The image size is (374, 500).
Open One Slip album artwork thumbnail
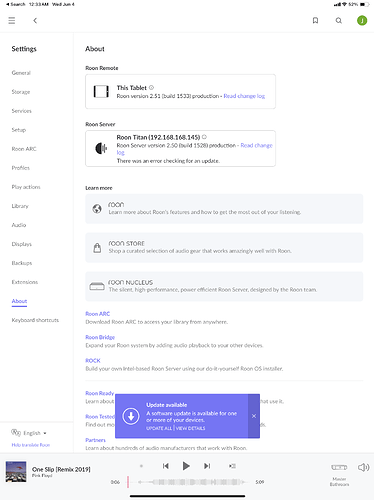16,471
